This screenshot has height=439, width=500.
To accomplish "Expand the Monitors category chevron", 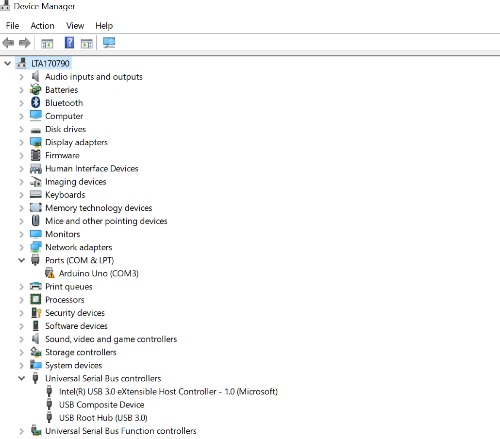I will coord(21,234).
